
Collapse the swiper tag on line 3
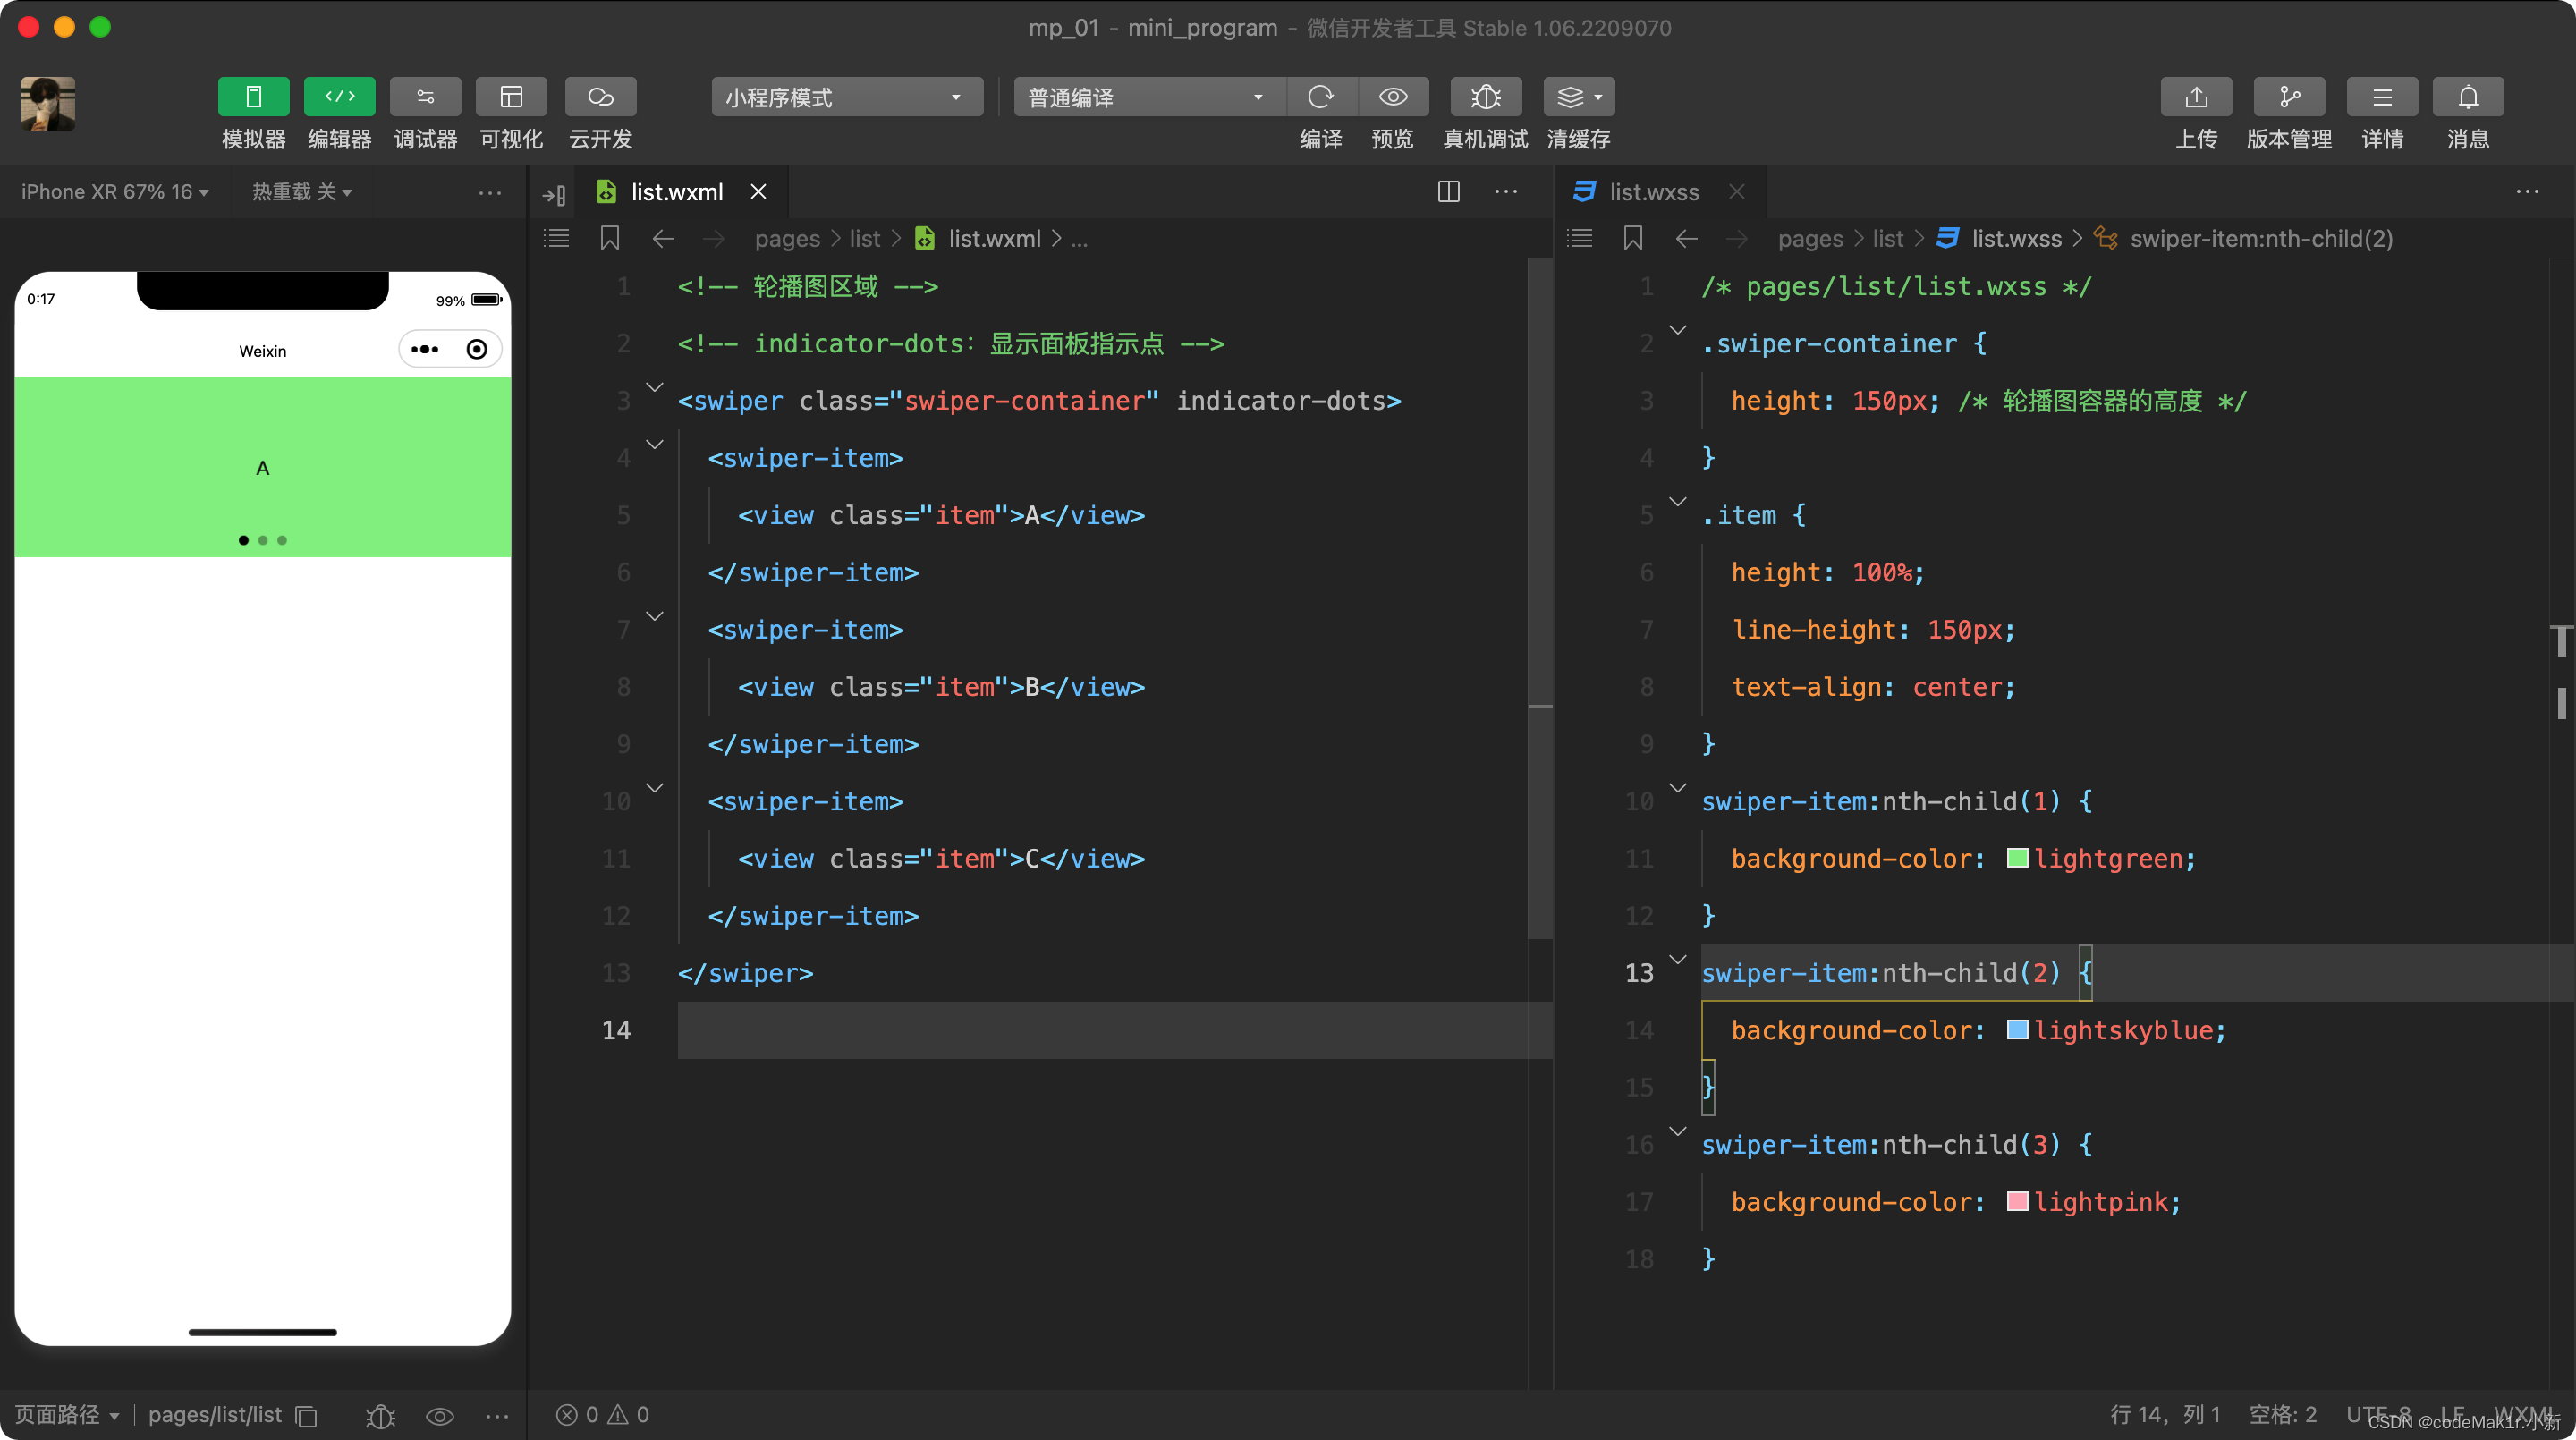[654, 387]
